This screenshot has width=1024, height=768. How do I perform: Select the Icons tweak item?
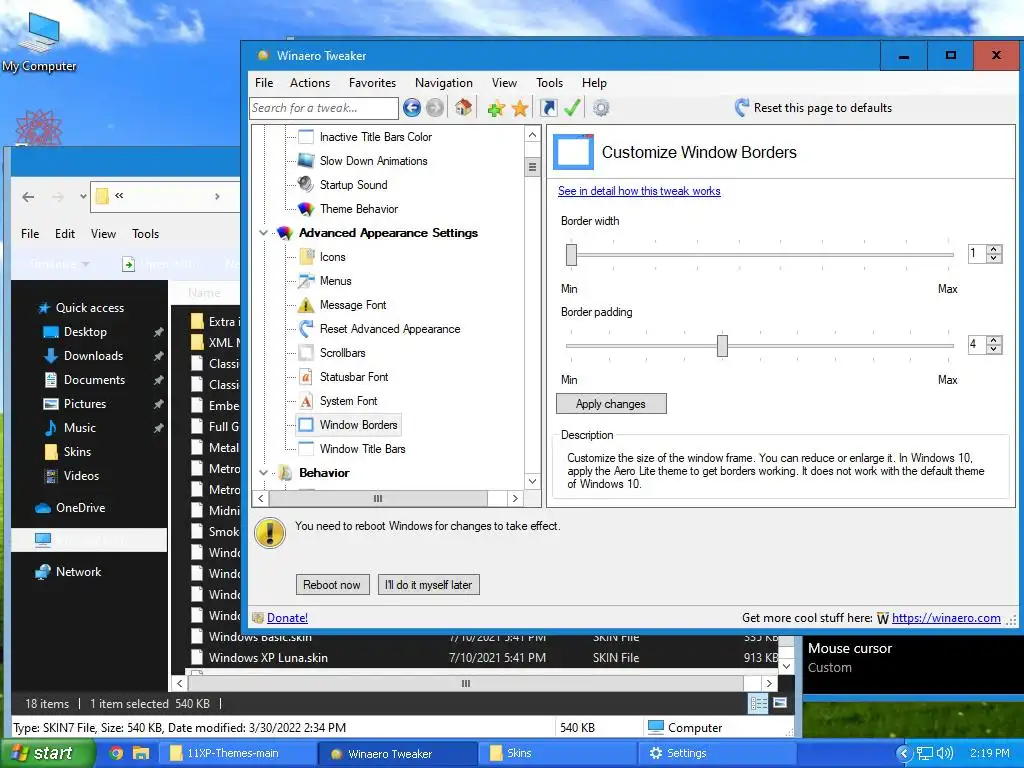pos(332,257)
